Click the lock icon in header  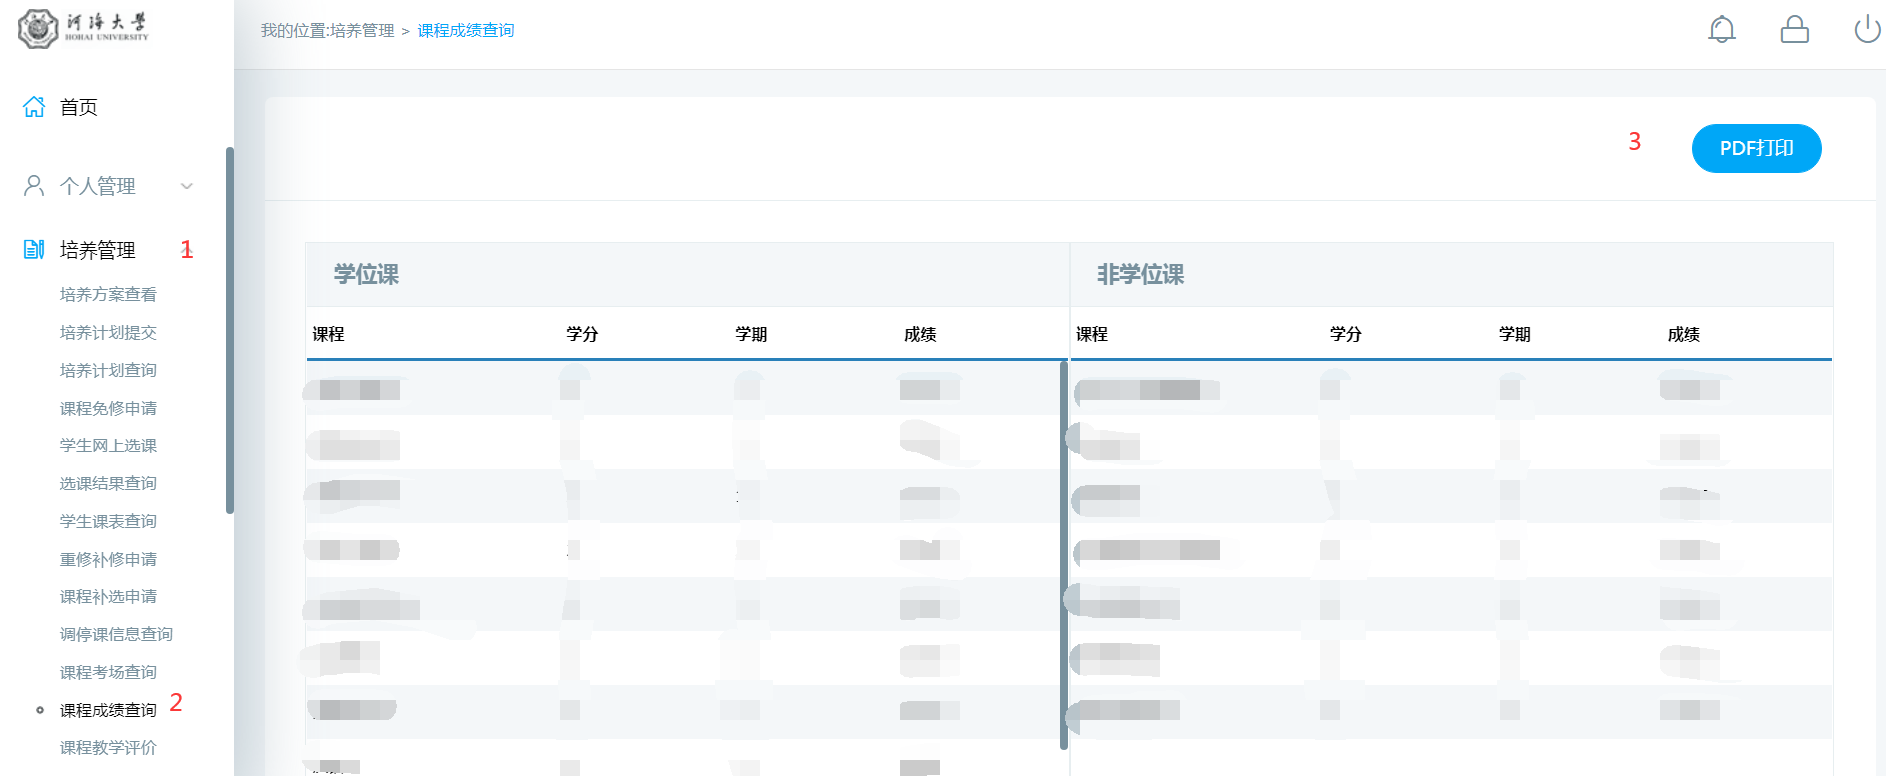point(1794,30)
